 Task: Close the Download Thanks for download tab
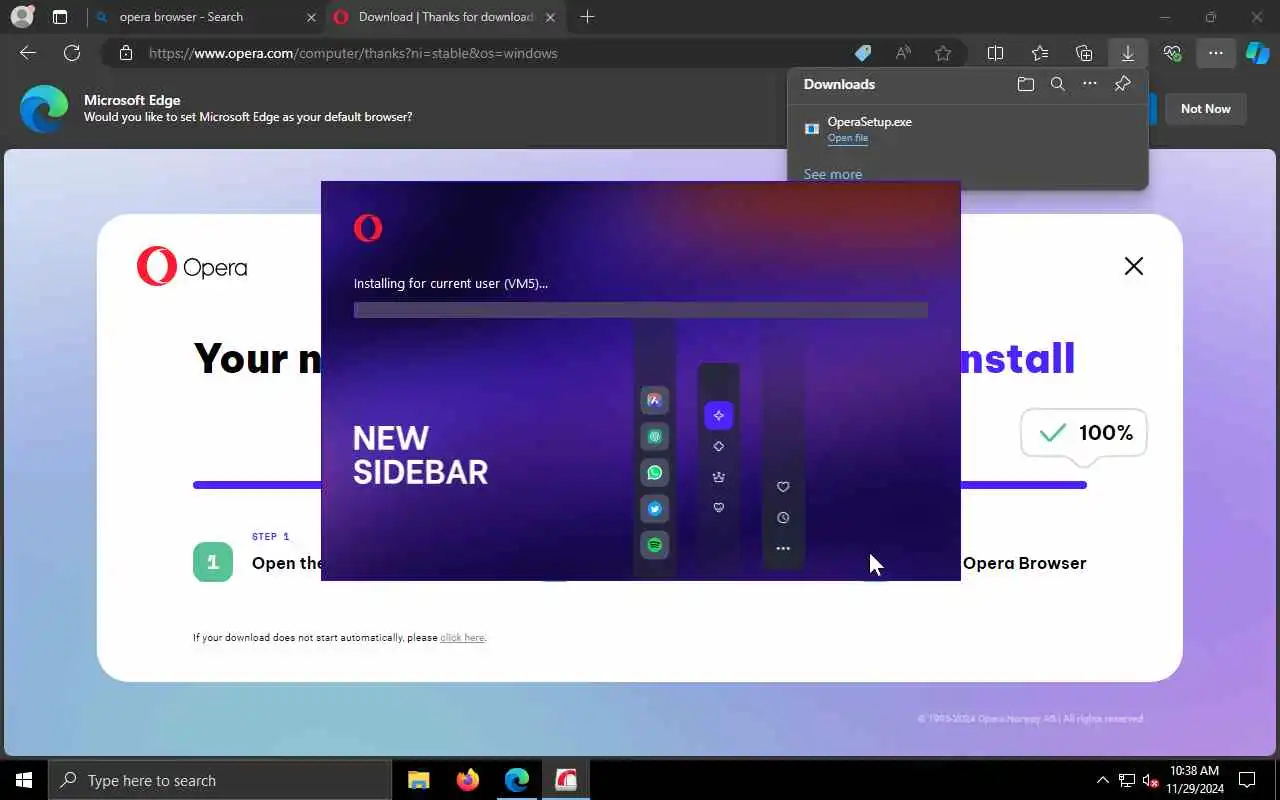[x=550, y=17]
